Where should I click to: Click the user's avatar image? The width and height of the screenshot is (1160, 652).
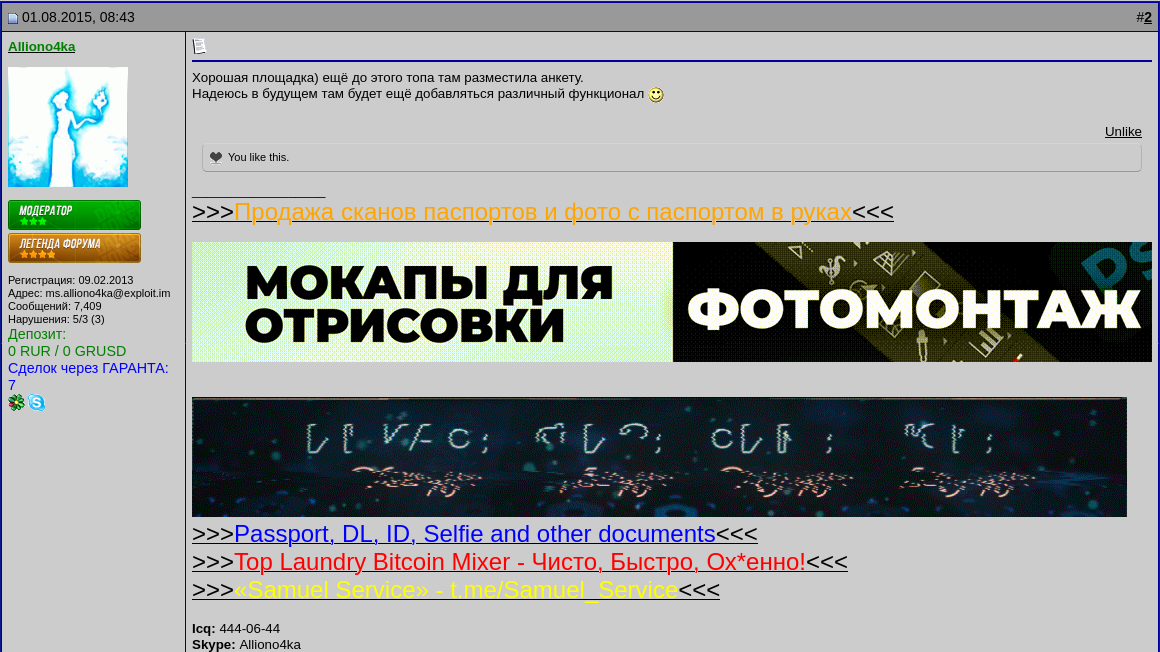point(67,126)
